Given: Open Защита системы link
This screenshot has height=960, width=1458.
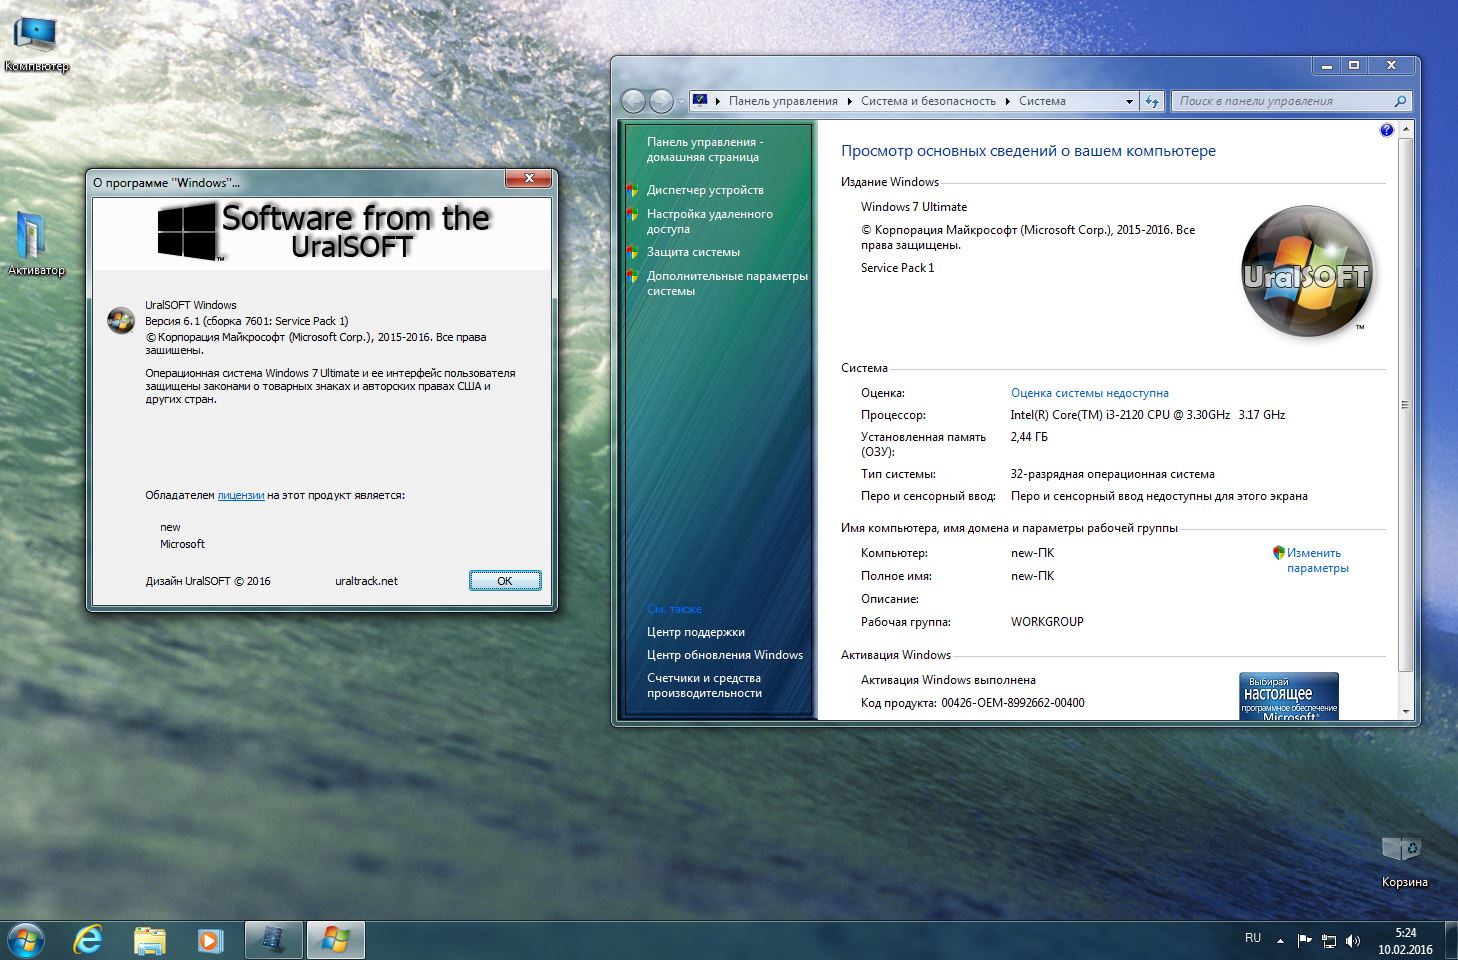Looking at the screenshot, I should pos(693,252).
